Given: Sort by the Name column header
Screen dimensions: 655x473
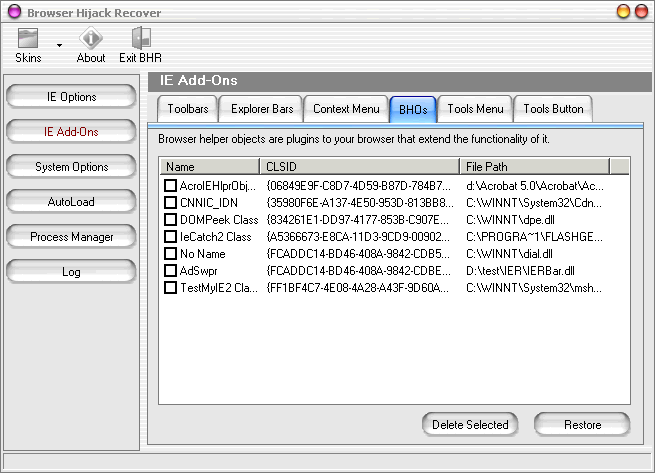Looking at the screenshot, I should 210,167.
